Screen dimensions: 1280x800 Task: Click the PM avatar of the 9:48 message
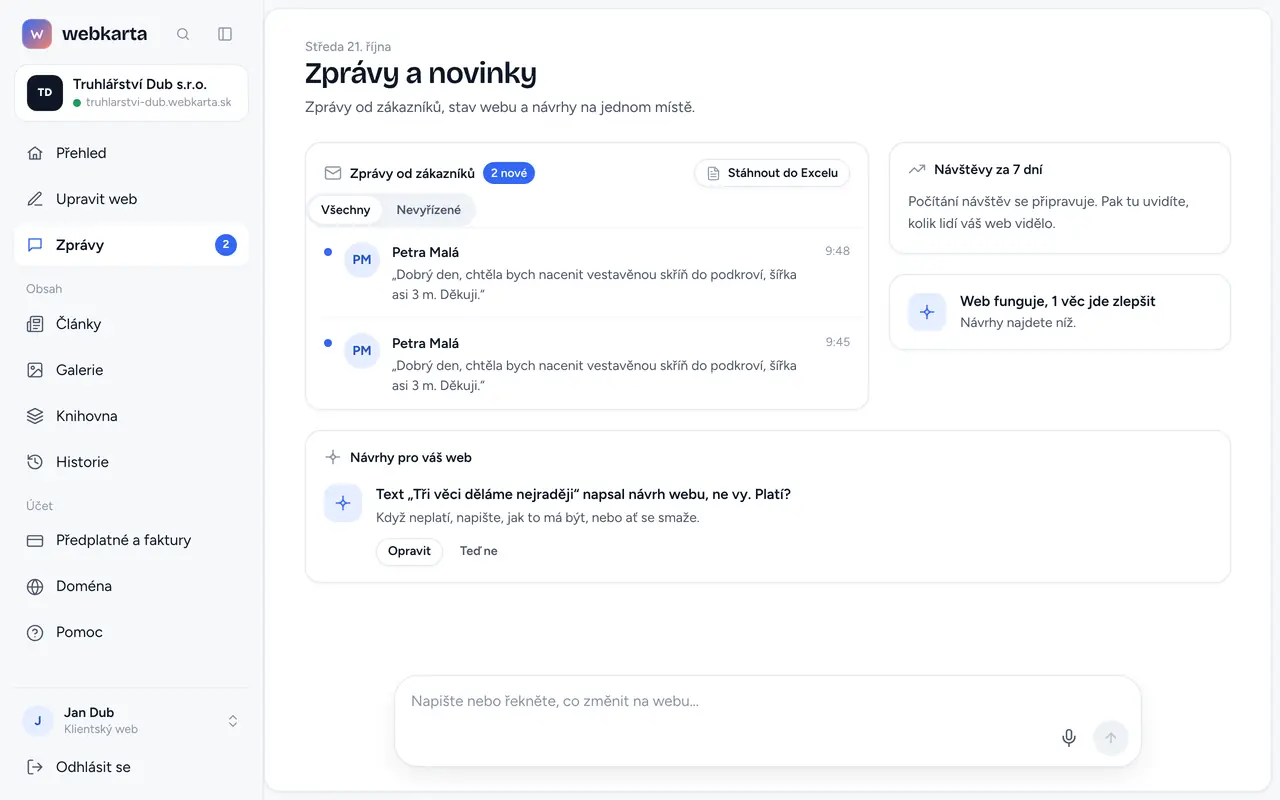click(x=362, y=260)
